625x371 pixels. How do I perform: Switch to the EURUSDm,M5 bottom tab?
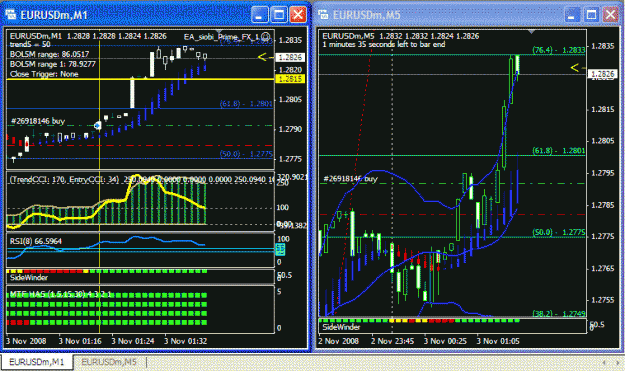coord(109,362)
